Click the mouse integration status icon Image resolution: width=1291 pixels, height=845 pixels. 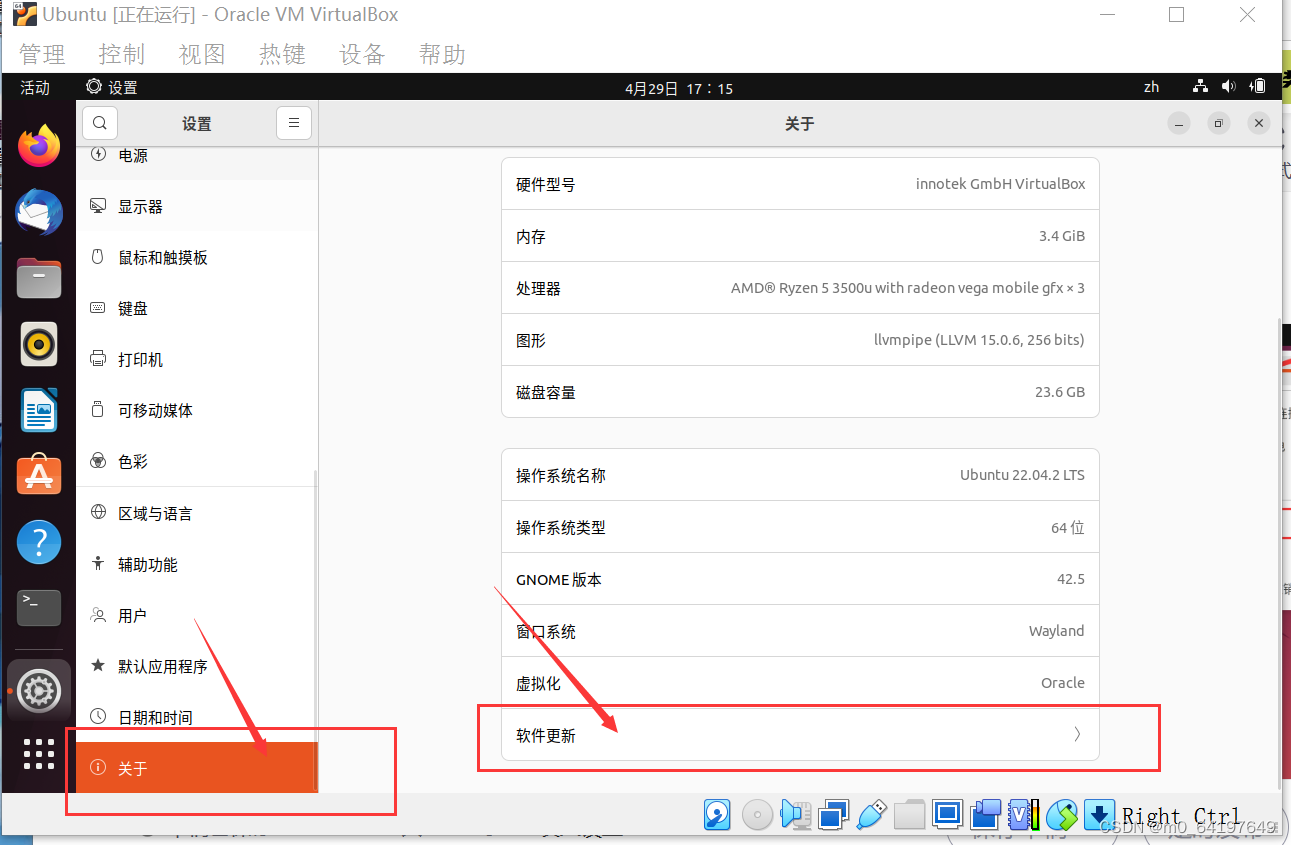click(1061, 816)
